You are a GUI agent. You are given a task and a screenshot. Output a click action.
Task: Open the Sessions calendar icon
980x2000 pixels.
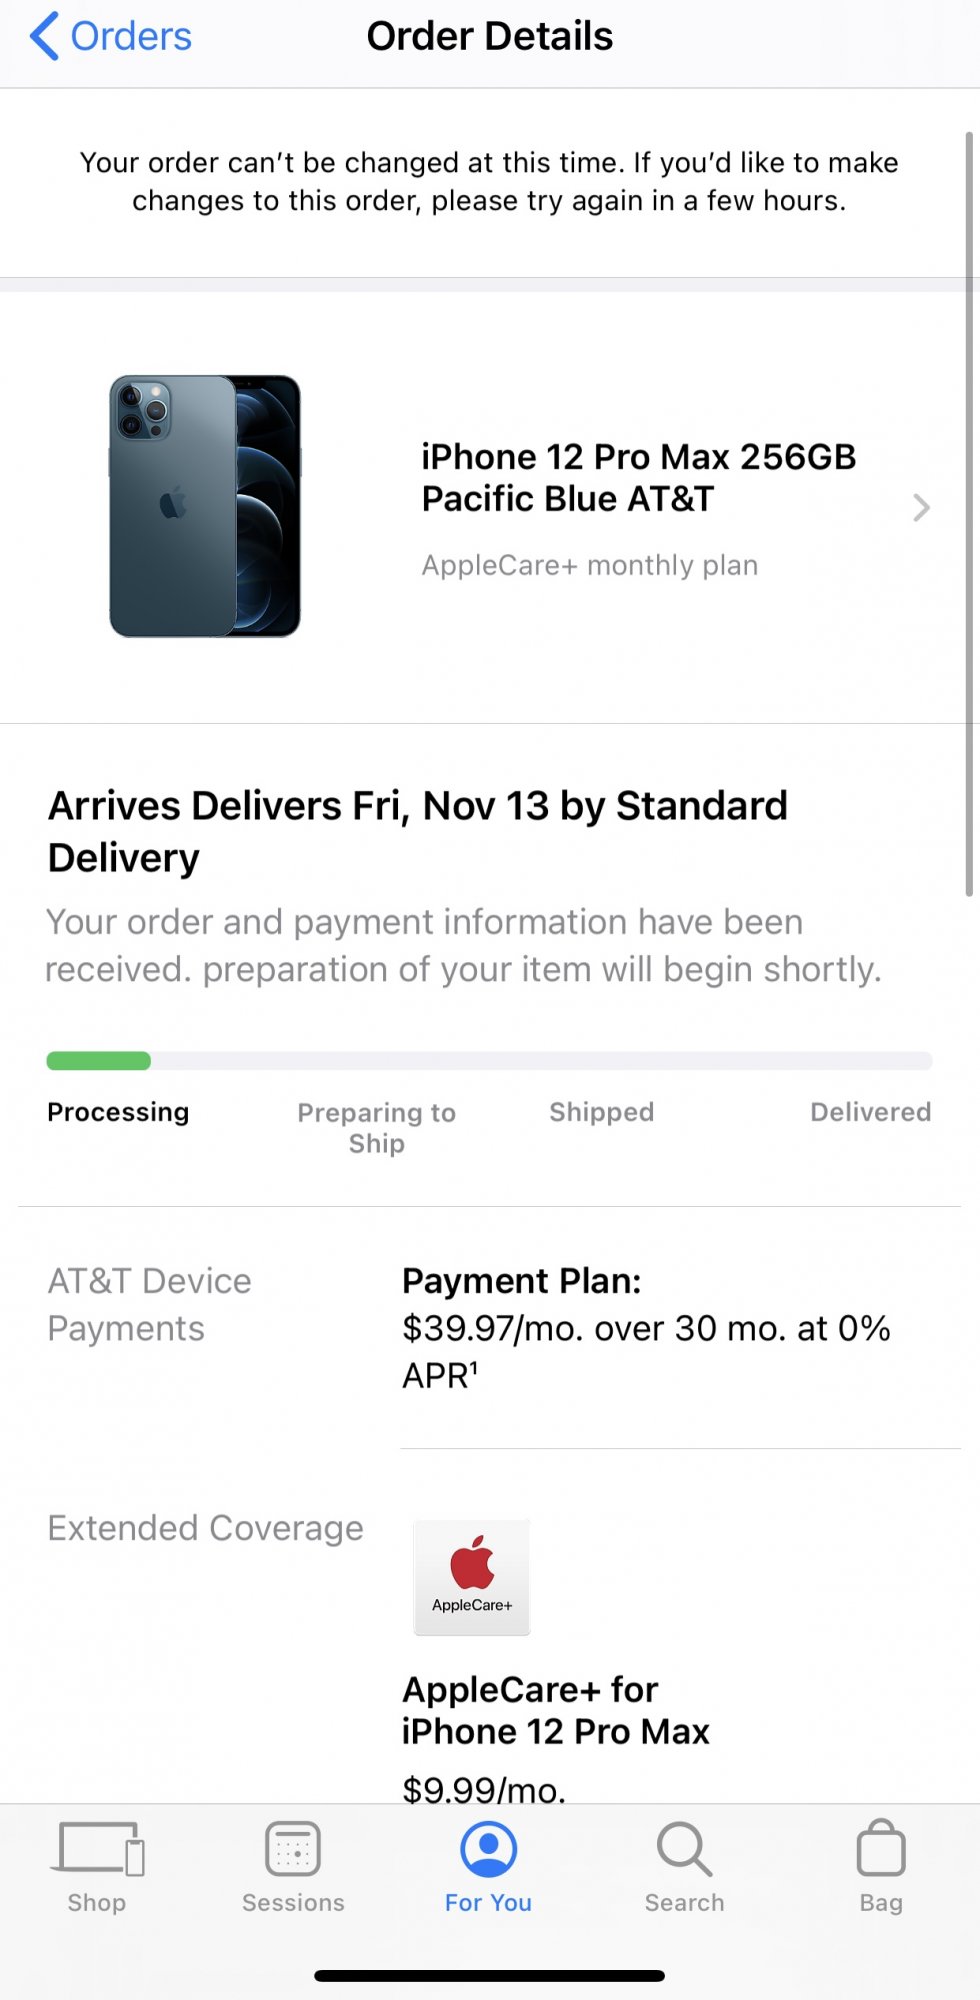[x=293, y=1849]
